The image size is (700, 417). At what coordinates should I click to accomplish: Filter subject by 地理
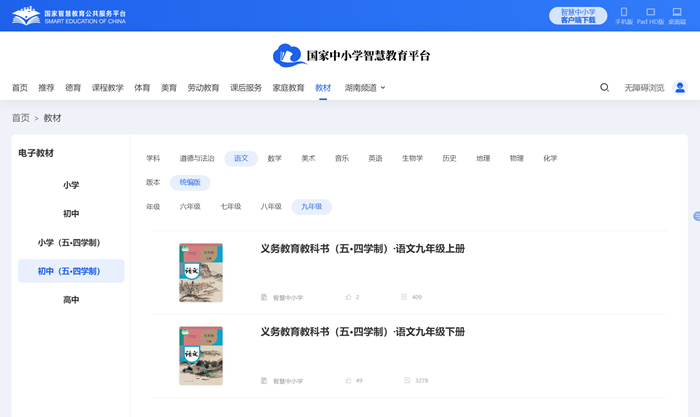483,158
